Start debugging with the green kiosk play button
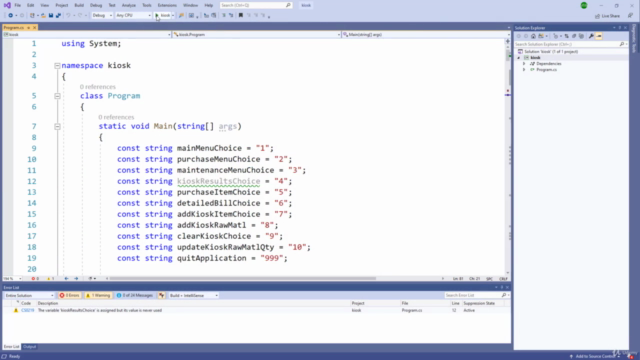 162,16
